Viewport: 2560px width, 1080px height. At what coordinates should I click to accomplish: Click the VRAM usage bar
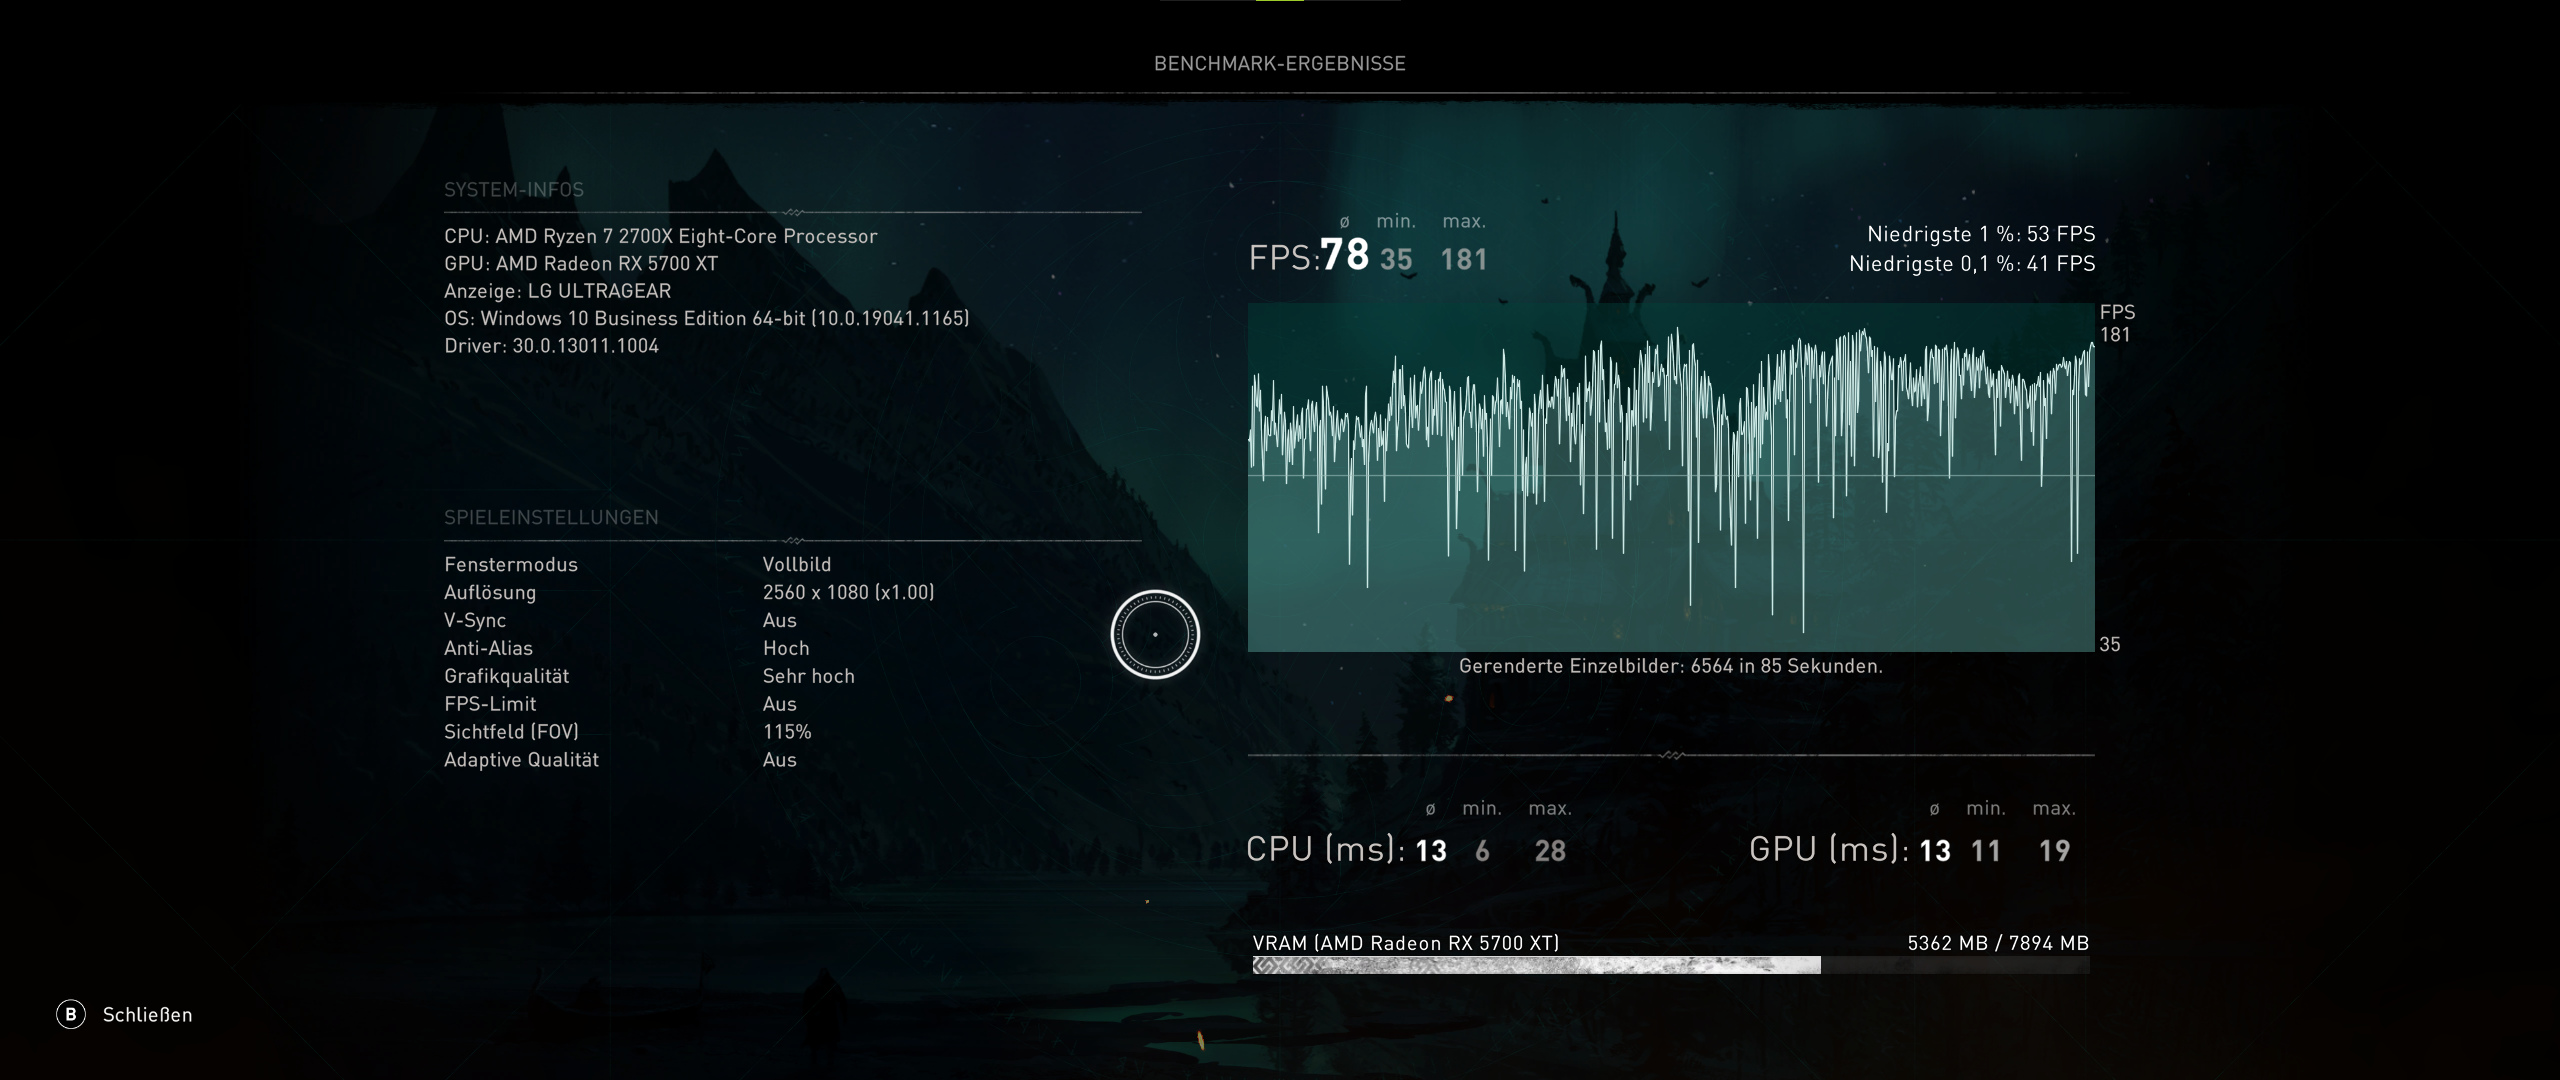(1670, 965)
